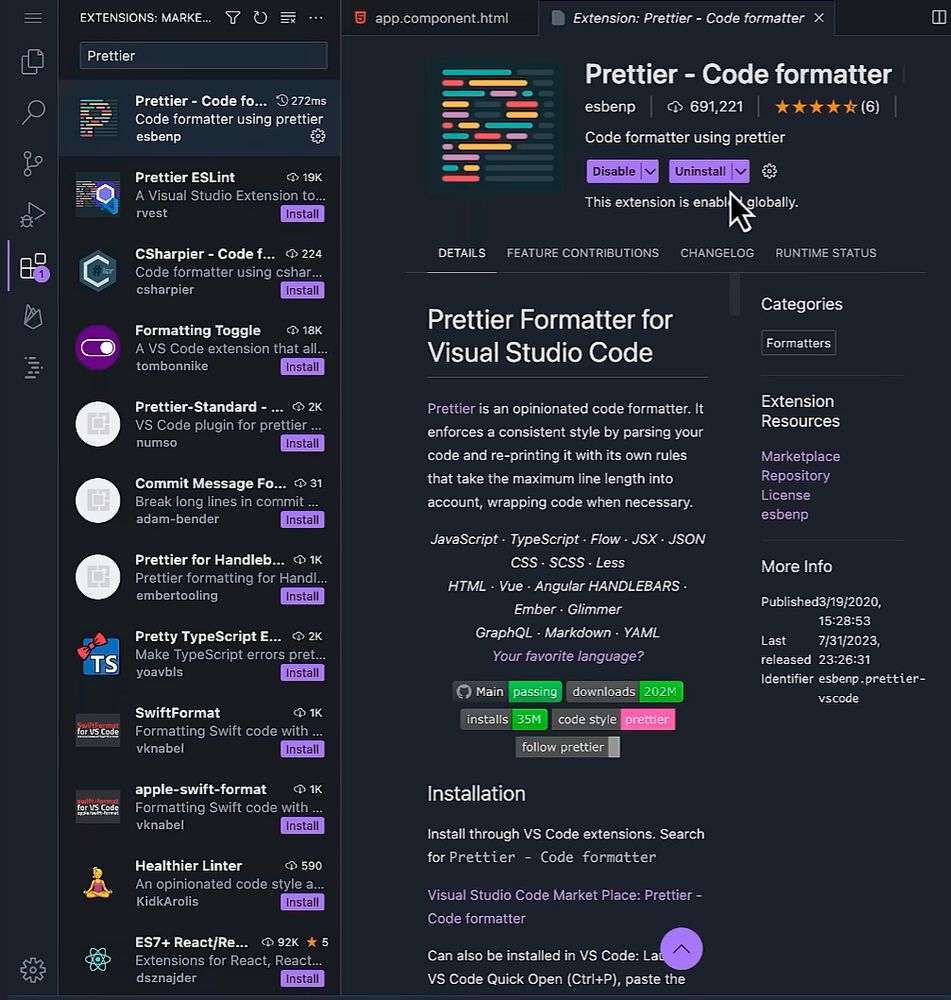The width and height of the screenshot is (951, 1000).
Task: Switch to the Feature Contributions tab
Action: (582, 253)
